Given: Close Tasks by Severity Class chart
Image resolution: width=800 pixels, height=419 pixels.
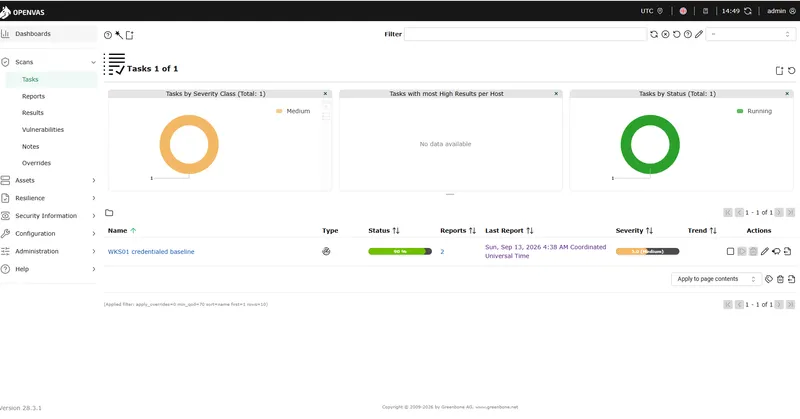Looking at the screenshot, I should tap(325, 93).
